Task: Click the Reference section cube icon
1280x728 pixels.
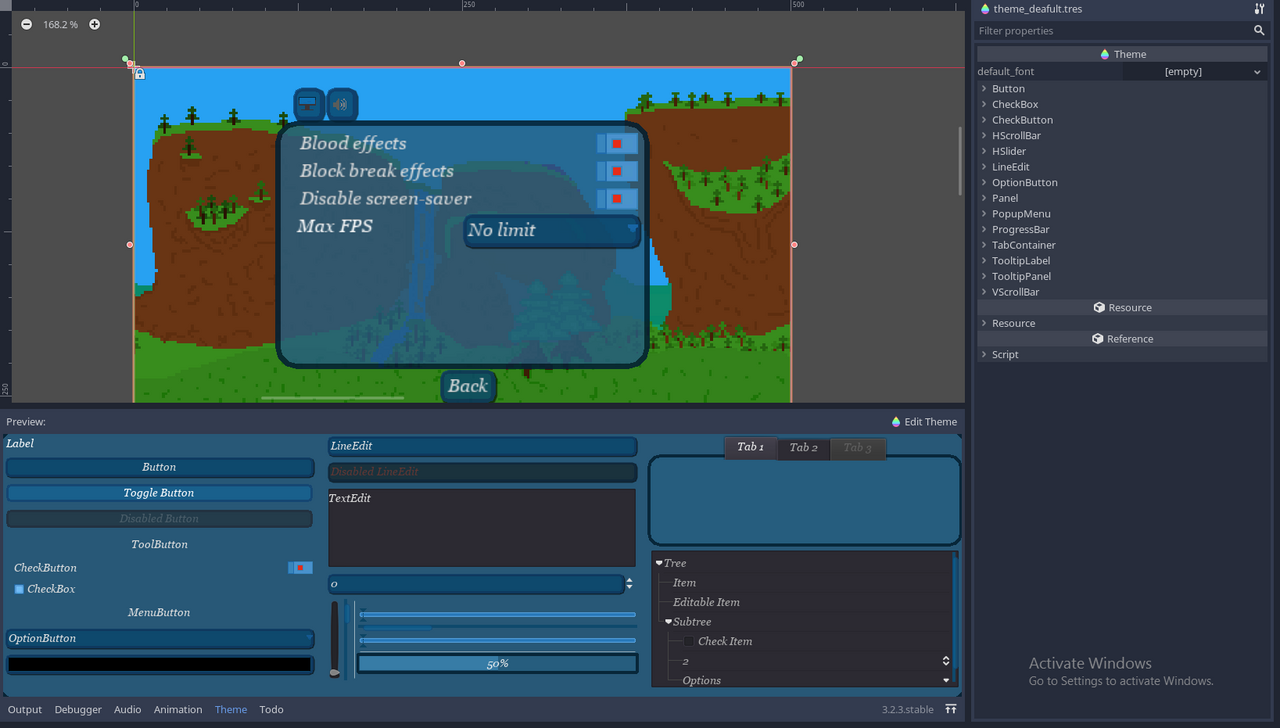Action: click(1097, 338)
